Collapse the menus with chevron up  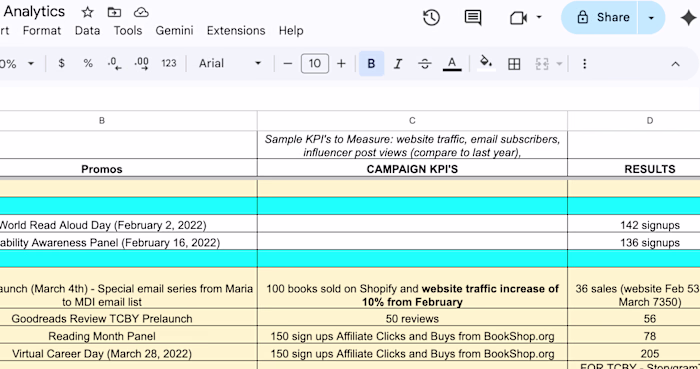click(675, 64)
